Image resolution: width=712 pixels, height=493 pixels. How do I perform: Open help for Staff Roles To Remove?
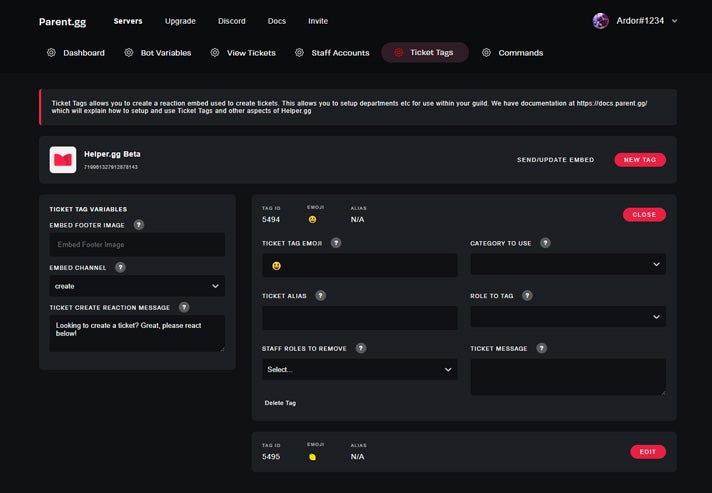[x=361, y=348]
